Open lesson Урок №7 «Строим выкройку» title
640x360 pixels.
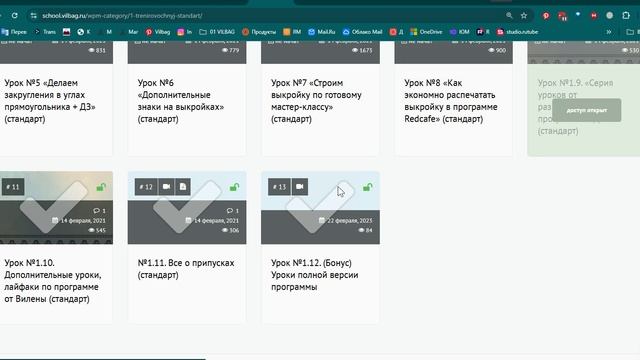316,101
